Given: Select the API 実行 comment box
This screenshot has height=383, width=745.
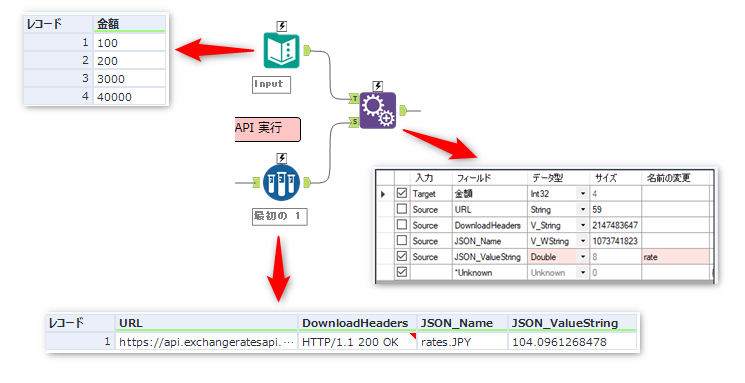Looking at the screenshot, I should (267, 129).
